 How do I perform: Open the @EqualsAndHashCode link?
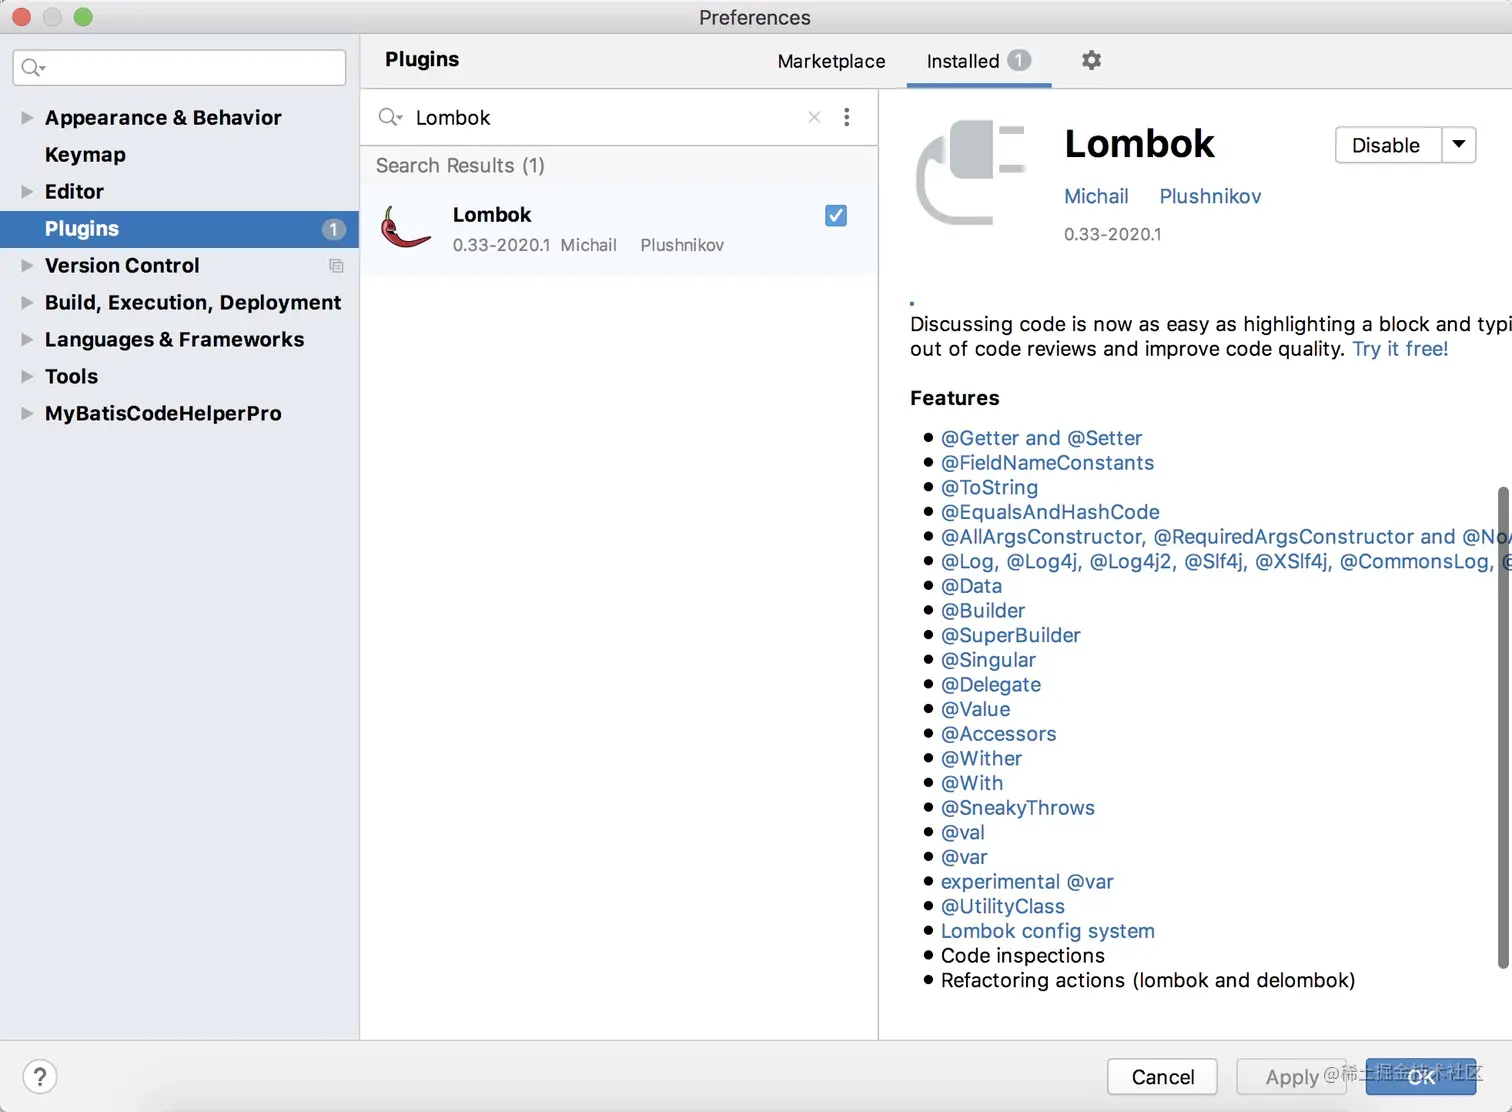coord(1050,512)
